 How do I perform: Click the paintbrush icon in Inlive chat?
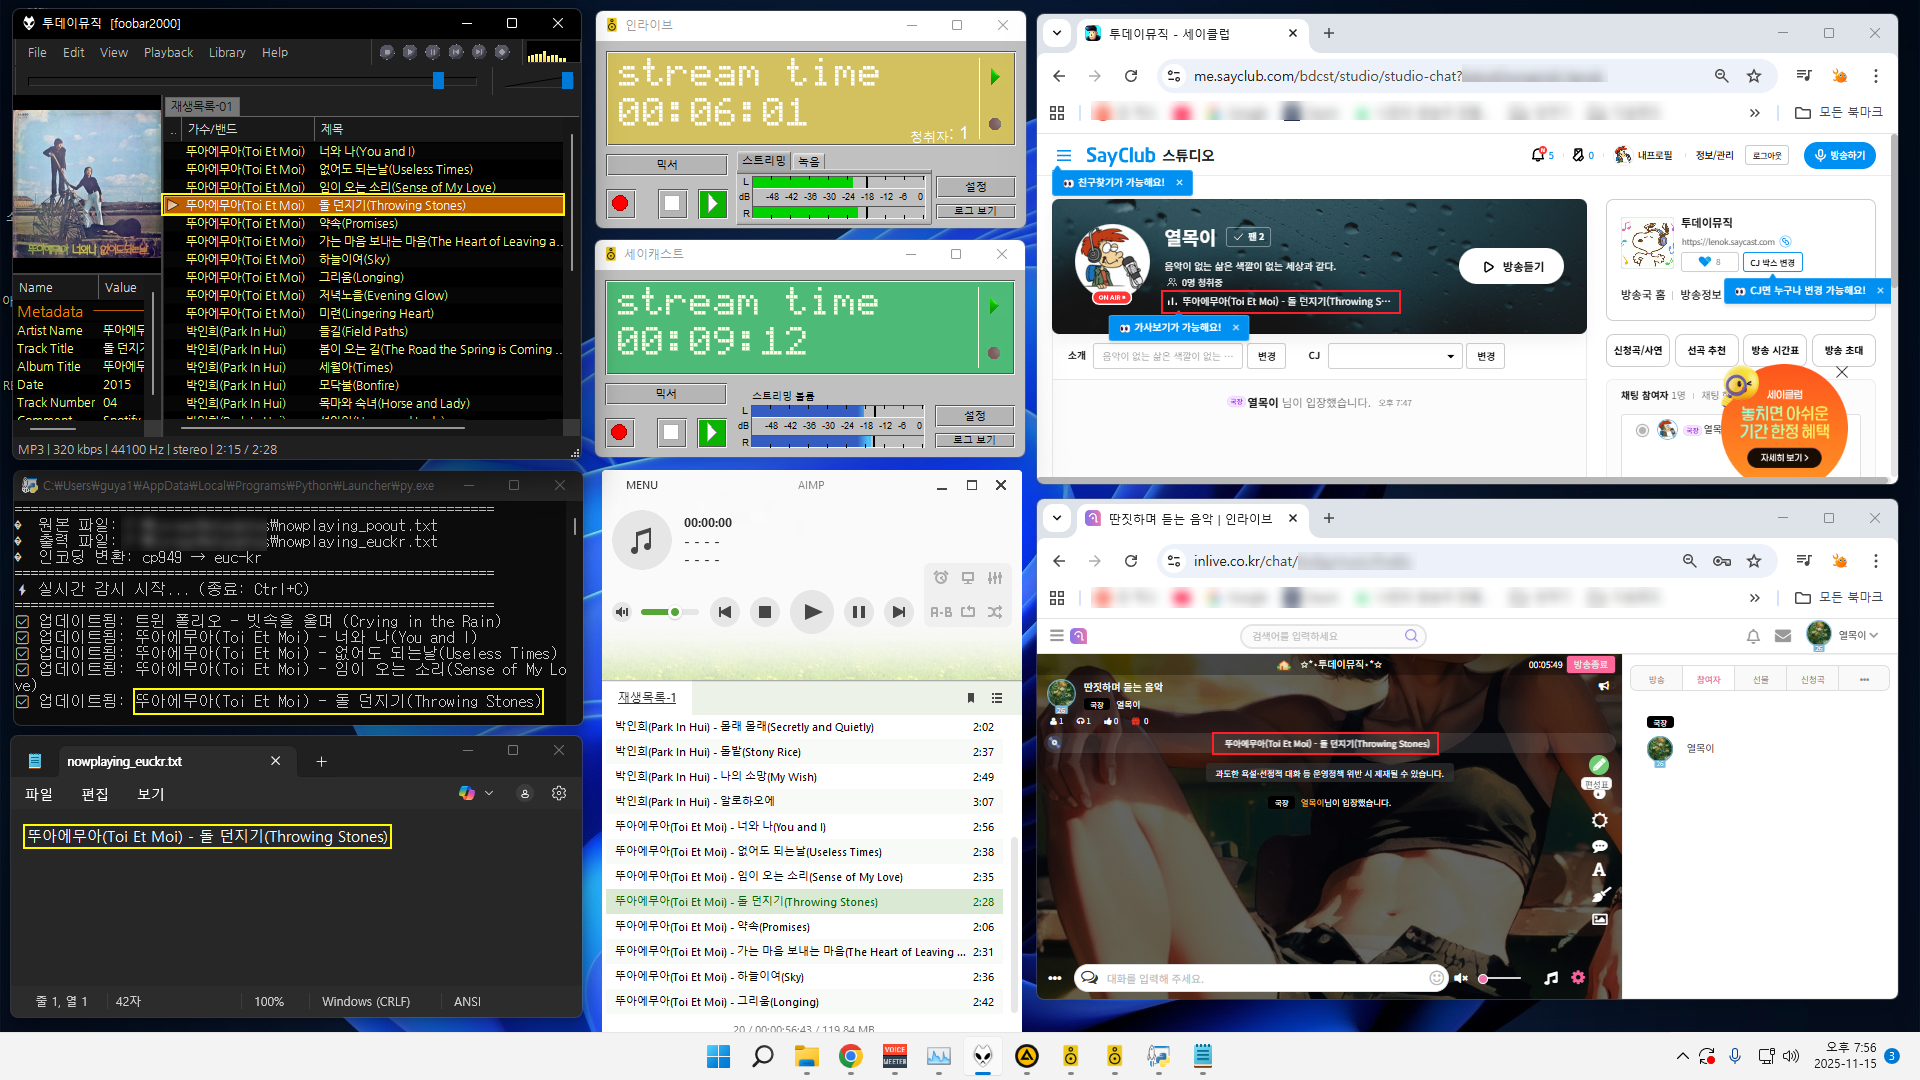[1600, 895]
